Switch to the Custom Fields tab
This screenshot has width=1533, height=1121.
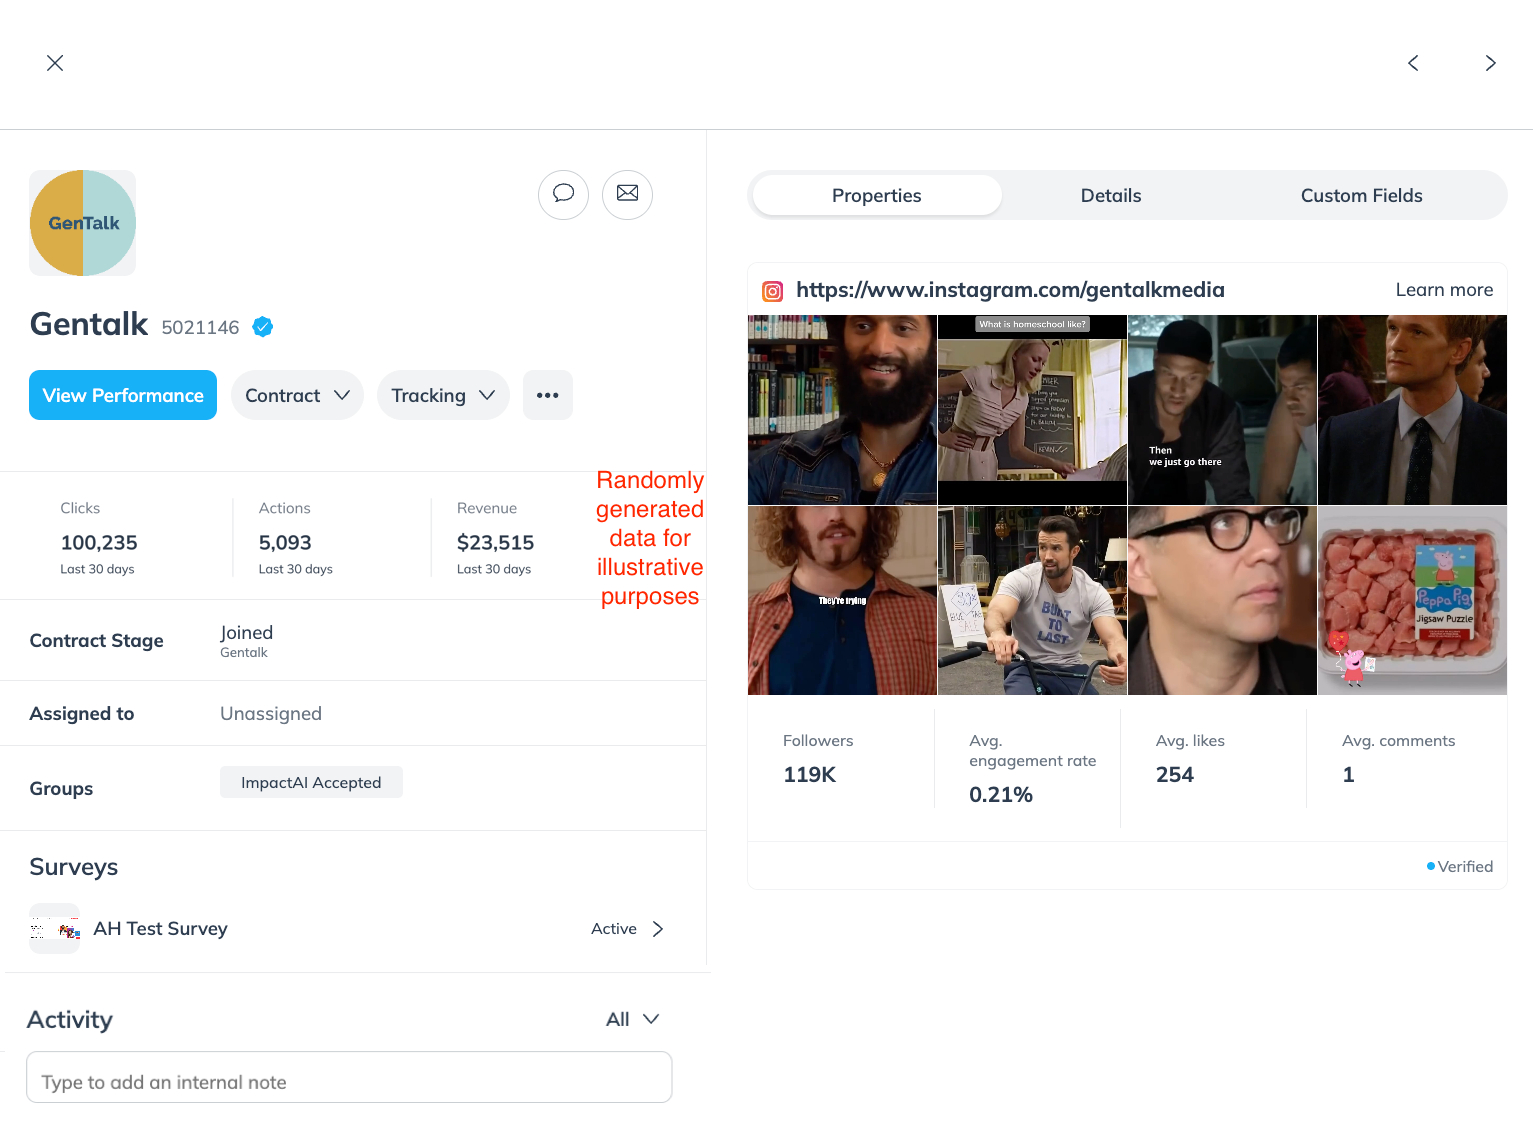coord(1362,195)
